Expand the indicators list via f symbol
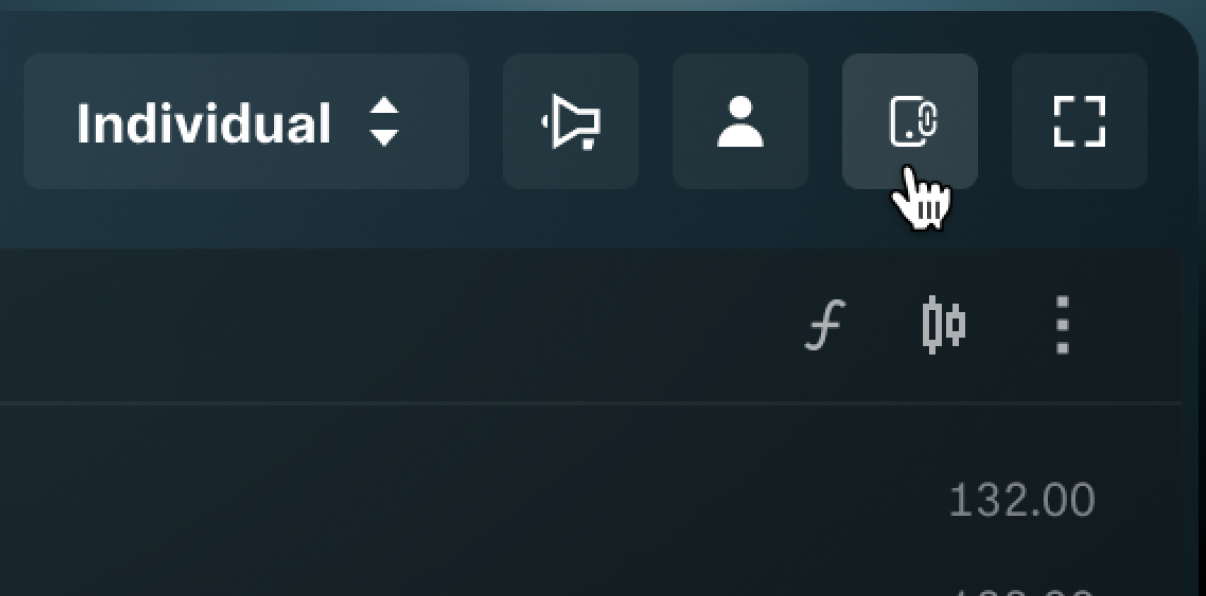The width and height of the screenshot is (1206, 596). click(x=826, y=325)
